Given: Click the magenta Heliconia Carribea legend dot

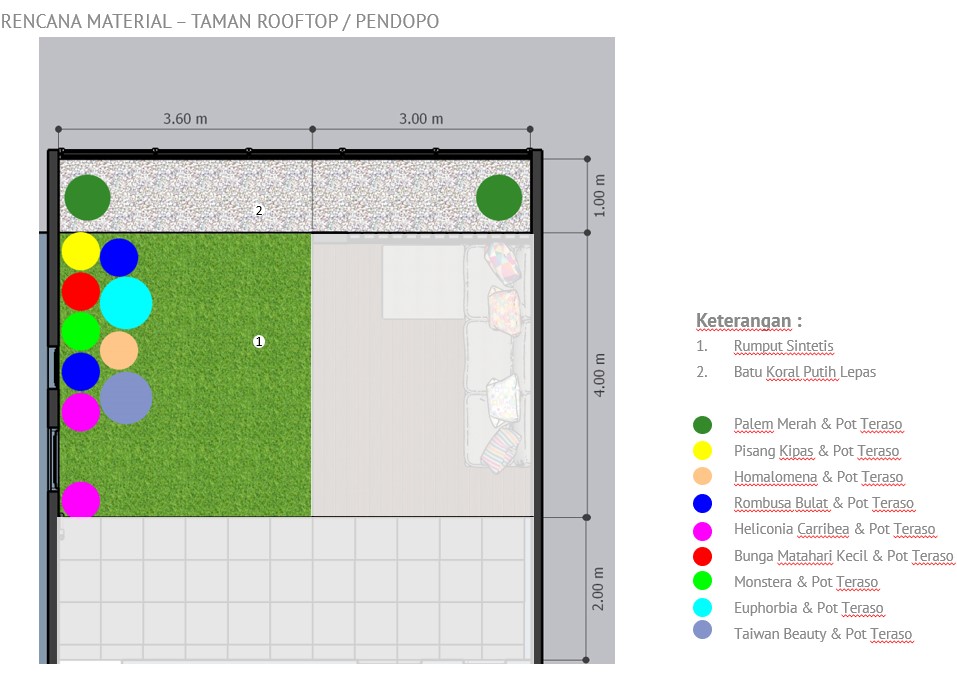Looking at the screenshot, I should (703, 529).
